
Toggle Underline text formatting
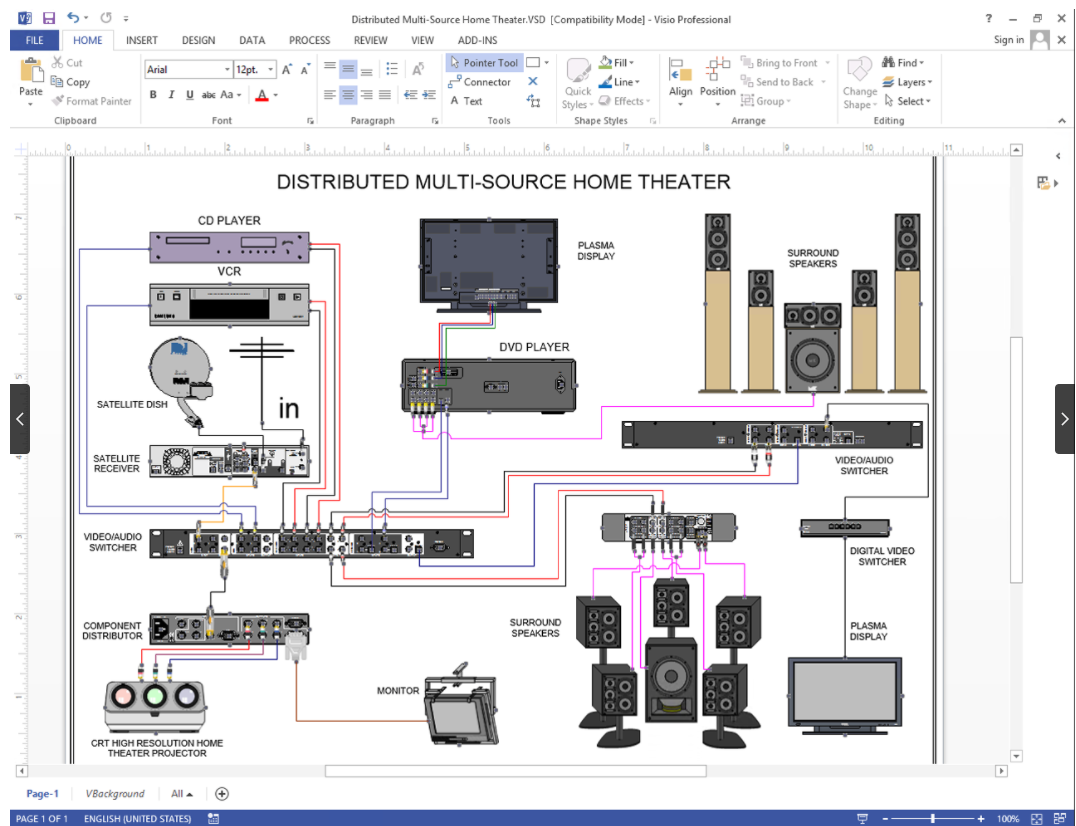tap(189, 95)
